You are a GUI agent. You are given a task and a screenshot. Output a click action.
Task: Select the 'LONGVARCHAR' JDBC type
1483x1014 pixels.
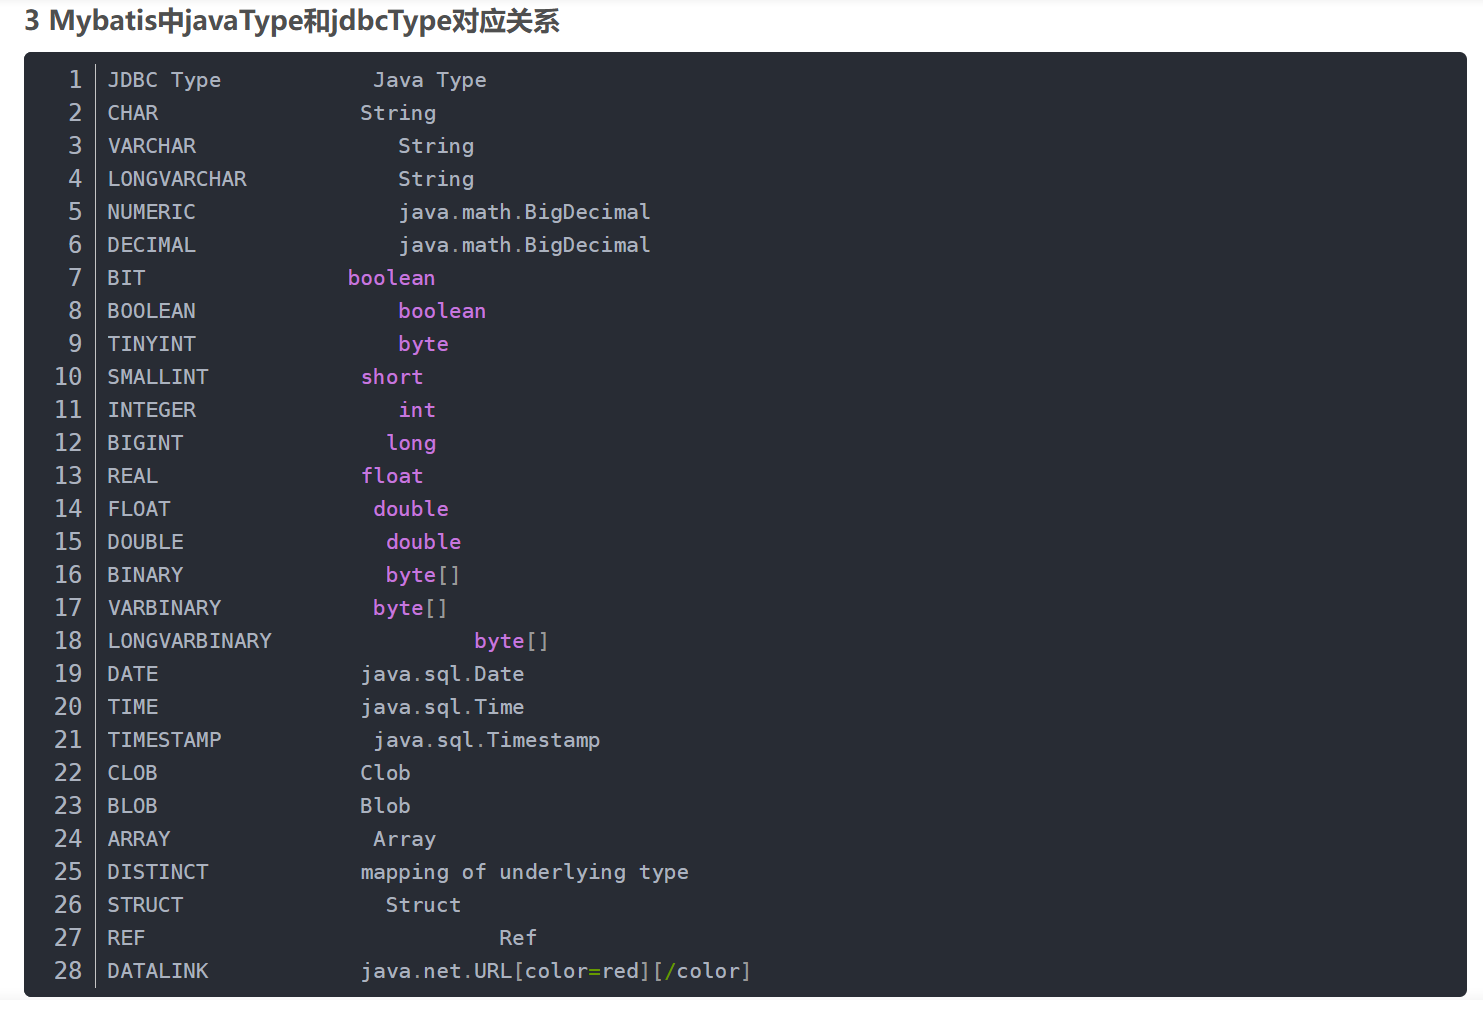click(177, 179)
